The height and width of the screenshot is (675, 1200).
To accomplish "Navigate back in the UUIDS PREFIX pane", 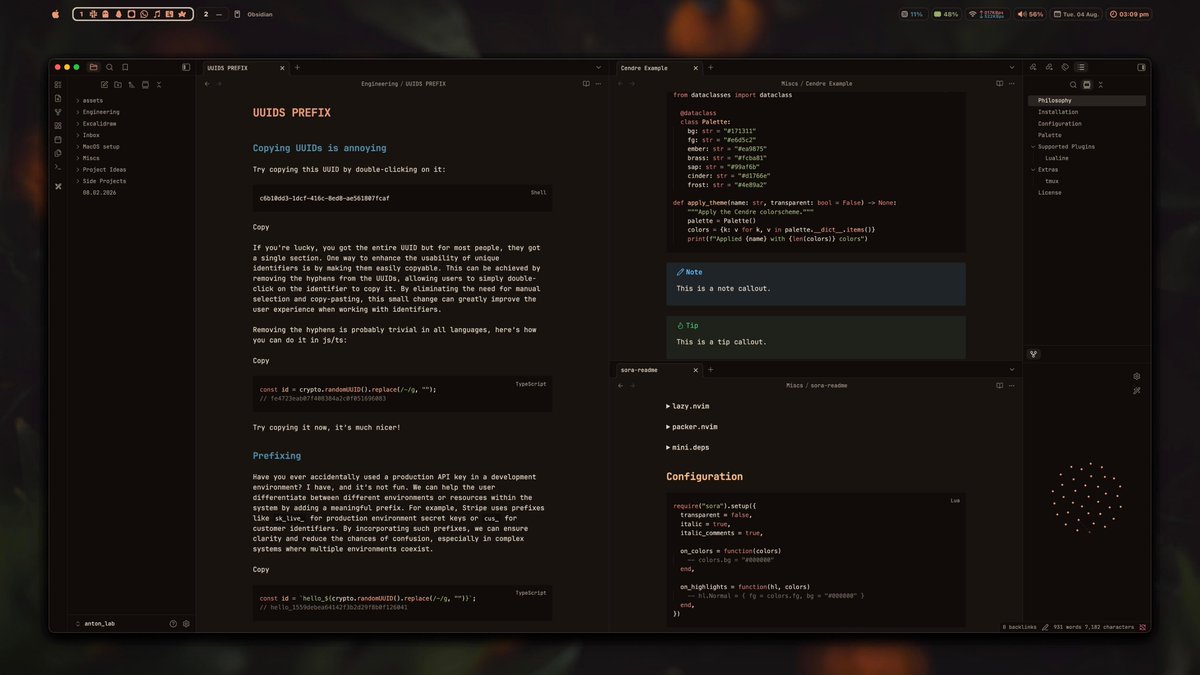I will point(207,84).
